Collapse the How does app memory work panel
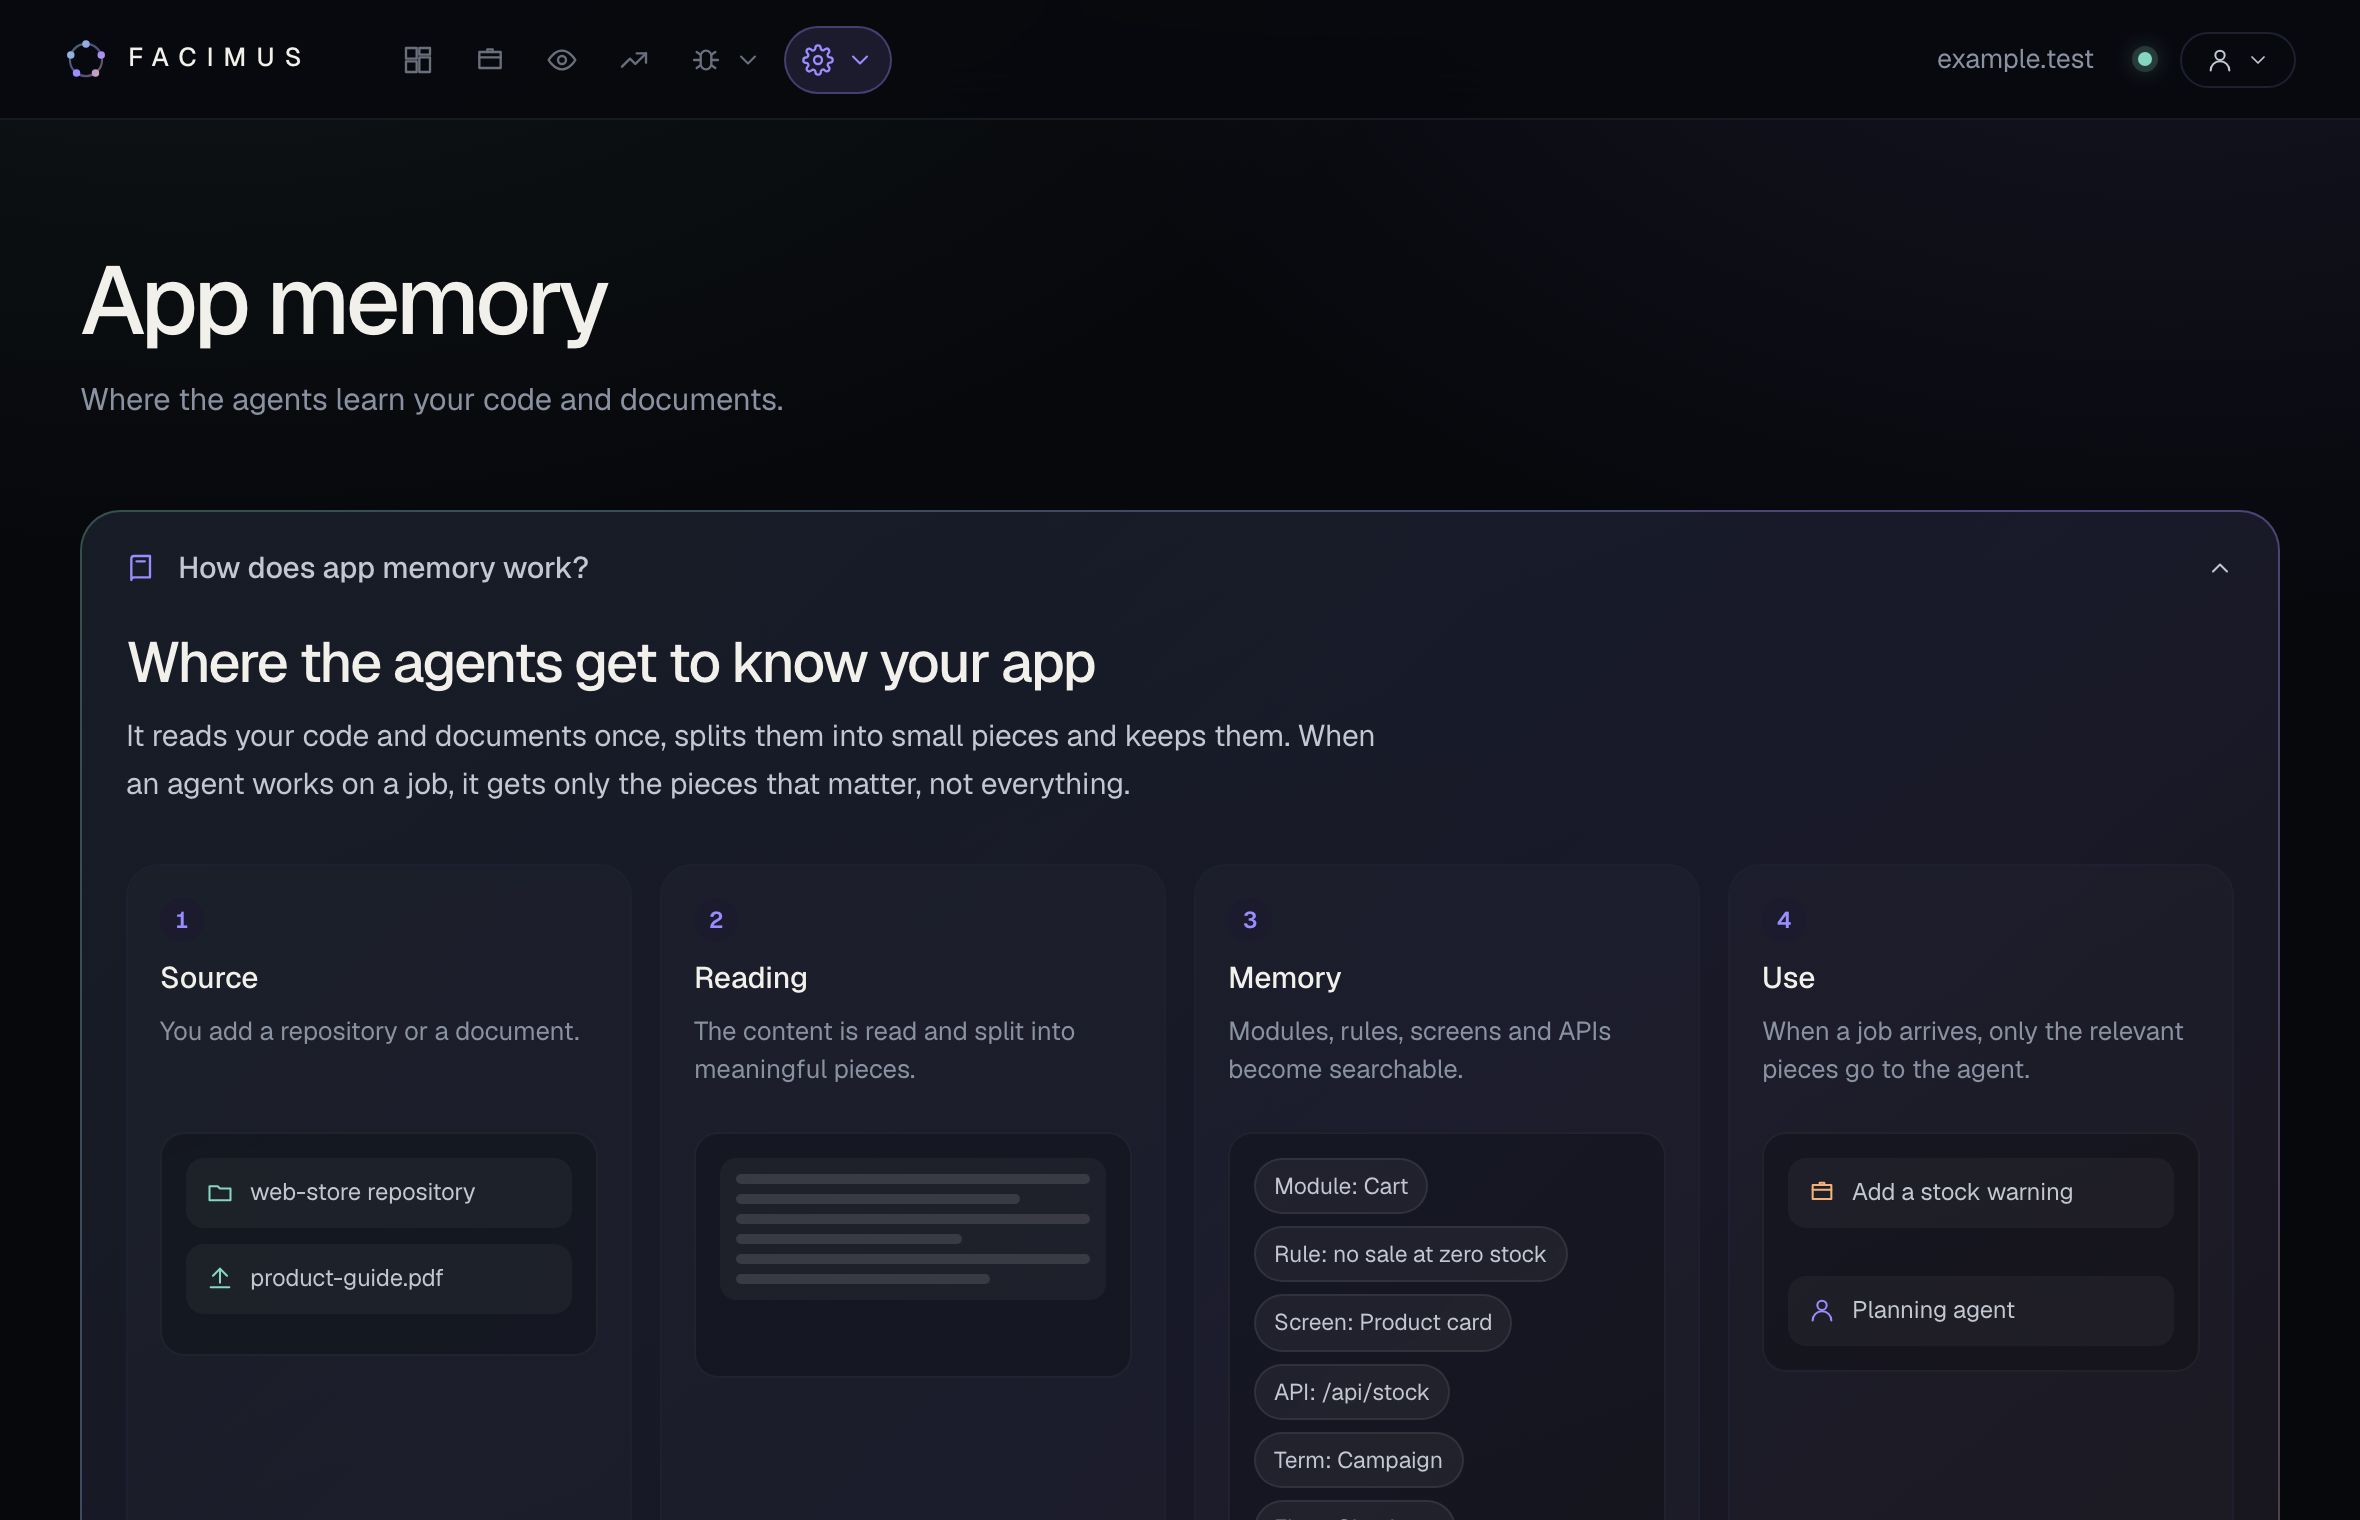 point(2220,568)
